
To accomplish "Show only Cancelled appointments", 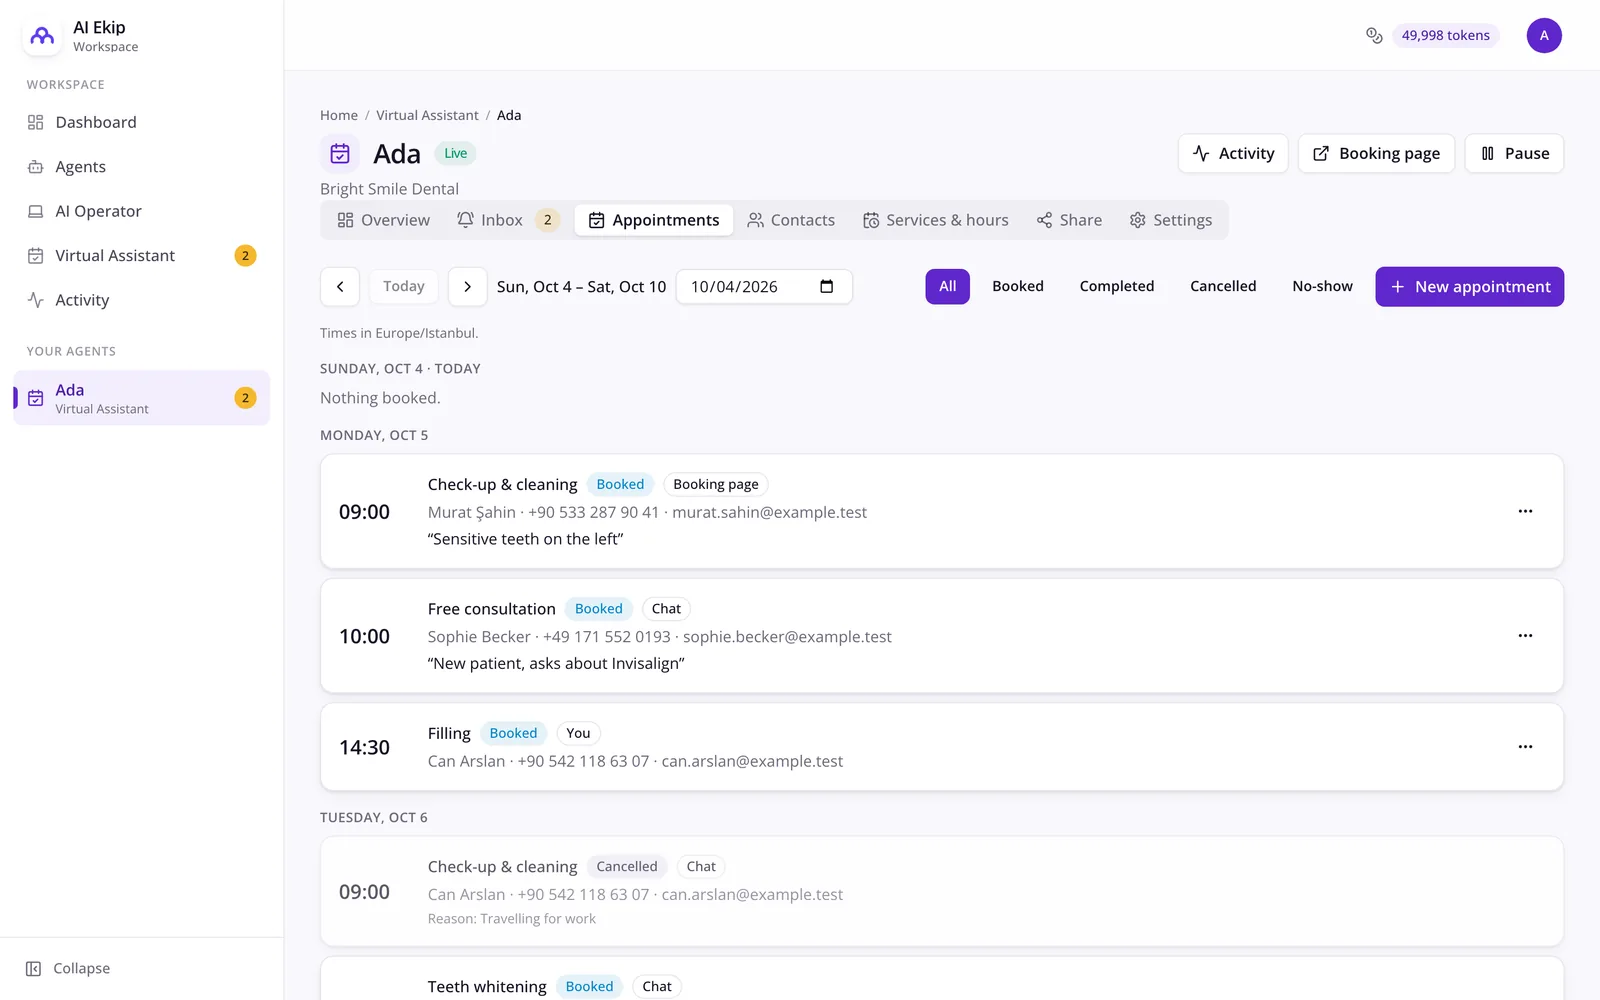I will pos(1222,286).
